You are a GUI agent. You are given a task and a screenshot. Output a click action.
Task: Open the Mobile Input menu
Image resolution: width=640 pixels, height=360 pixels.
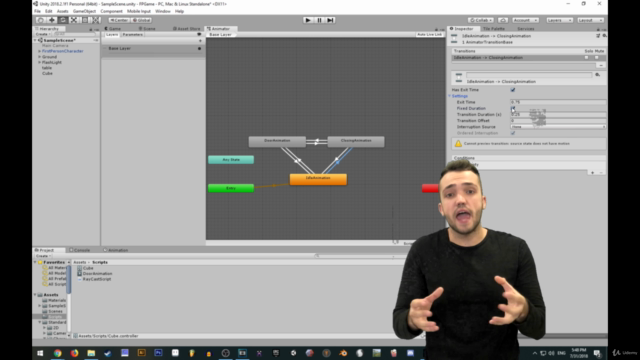pyautogui.click(x=139, y=11)
